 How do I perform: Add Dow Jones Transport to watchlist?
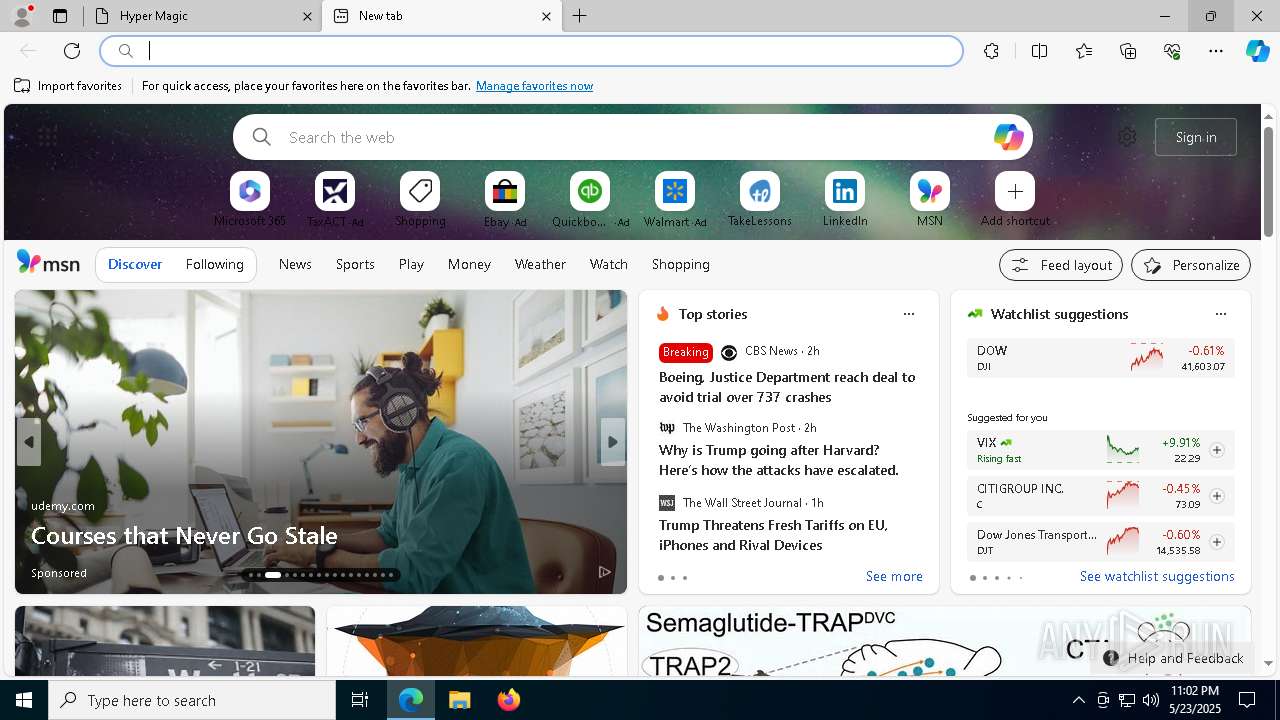coord(1217,542)
